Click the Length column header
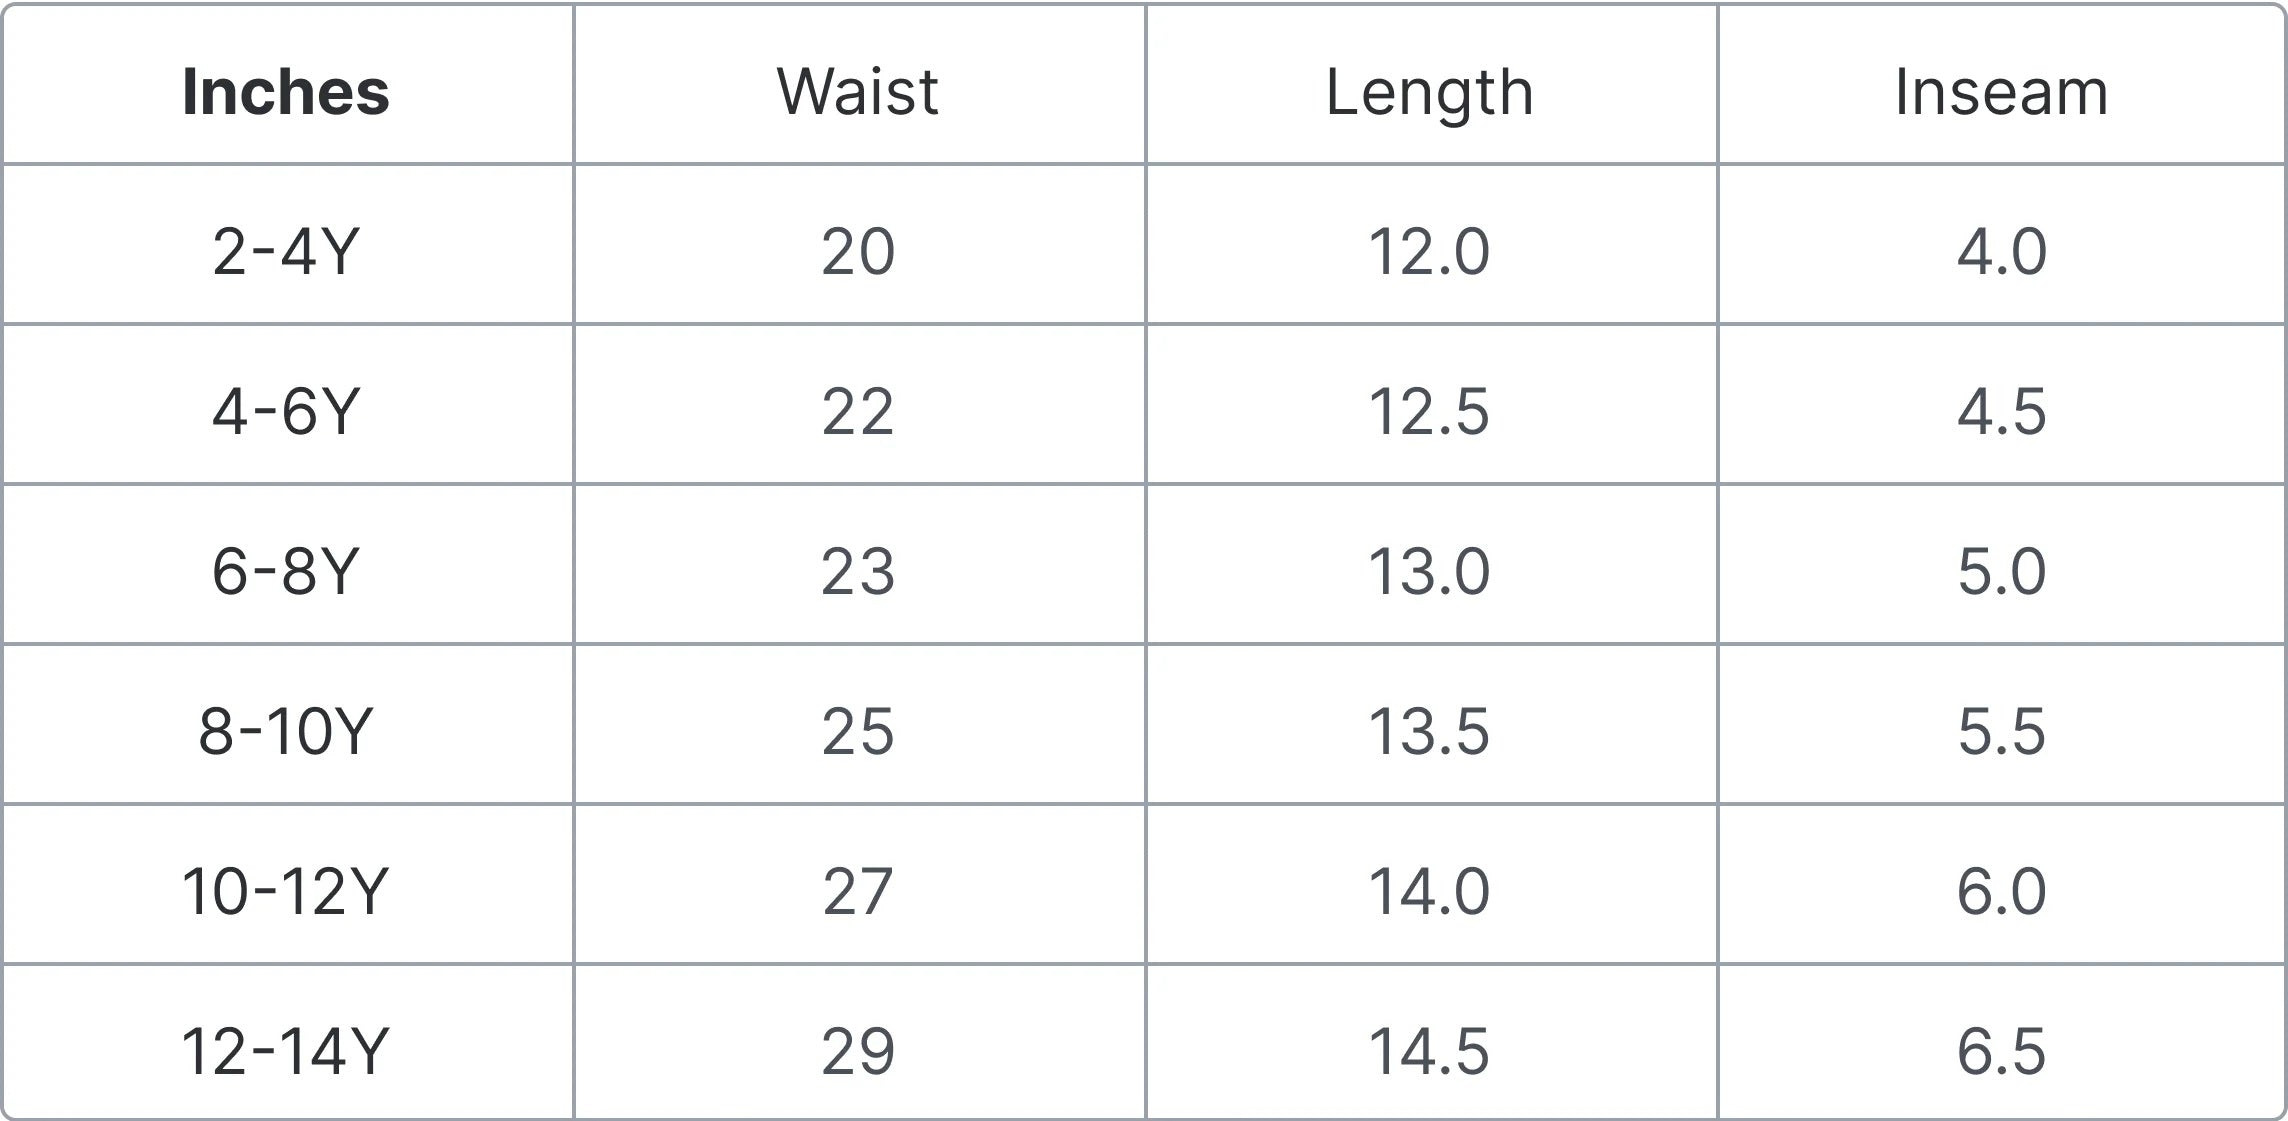Image resolution: width=2288 pixels, height=1121 pixels. pos(1430,92)
